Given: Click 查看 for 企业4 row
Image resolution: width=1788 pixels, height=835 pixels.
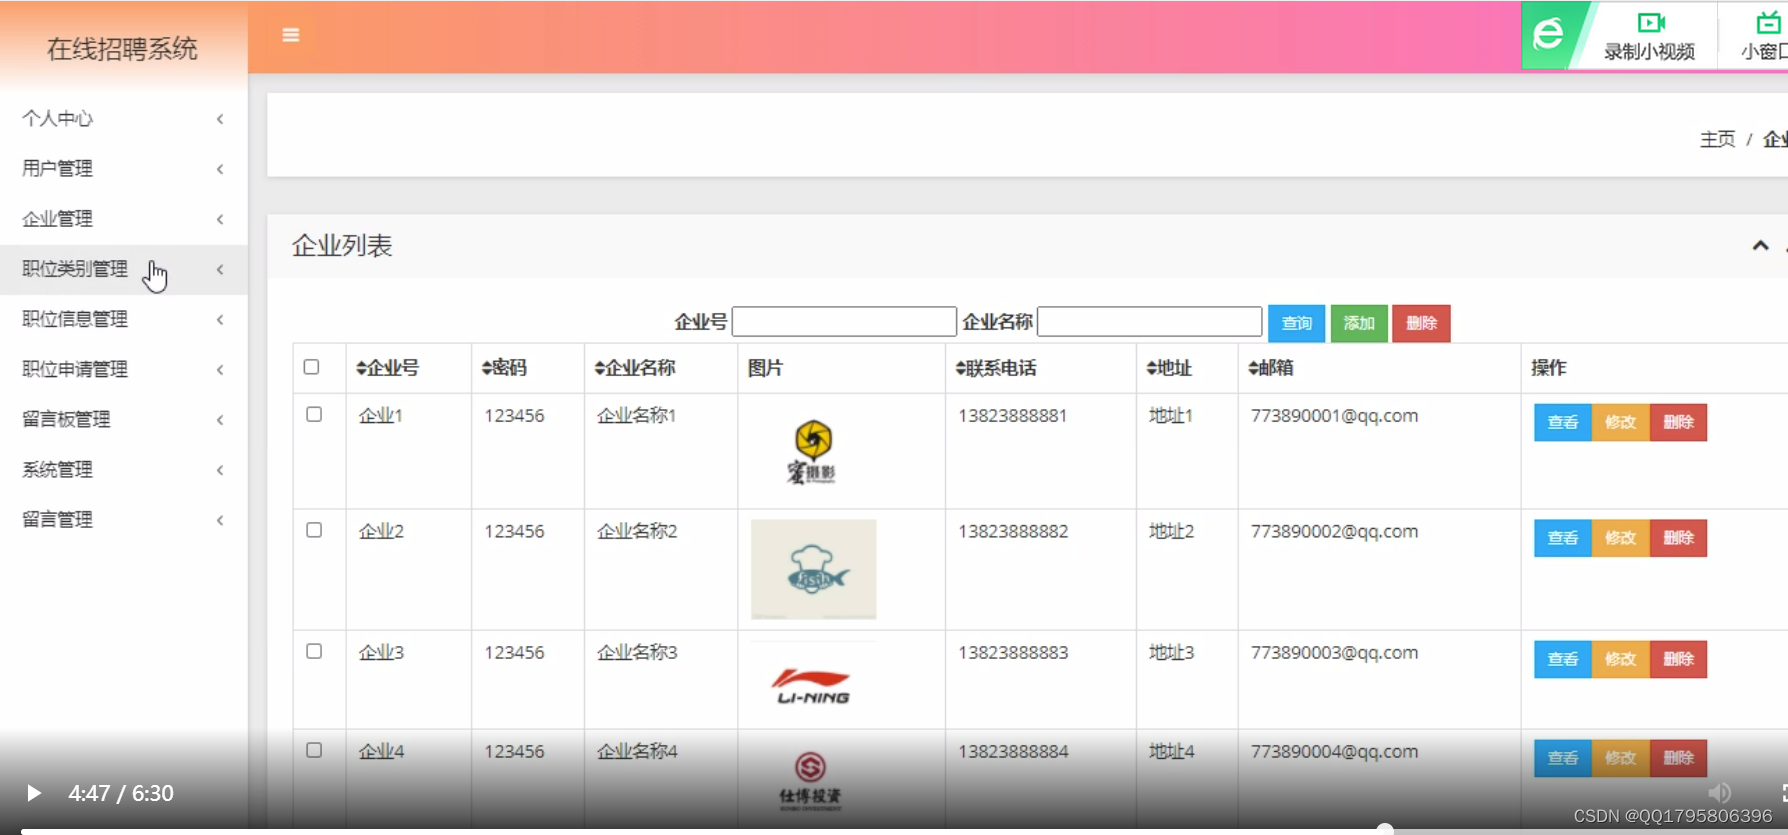Looking at the screenshot, I should pos(1563,758).
